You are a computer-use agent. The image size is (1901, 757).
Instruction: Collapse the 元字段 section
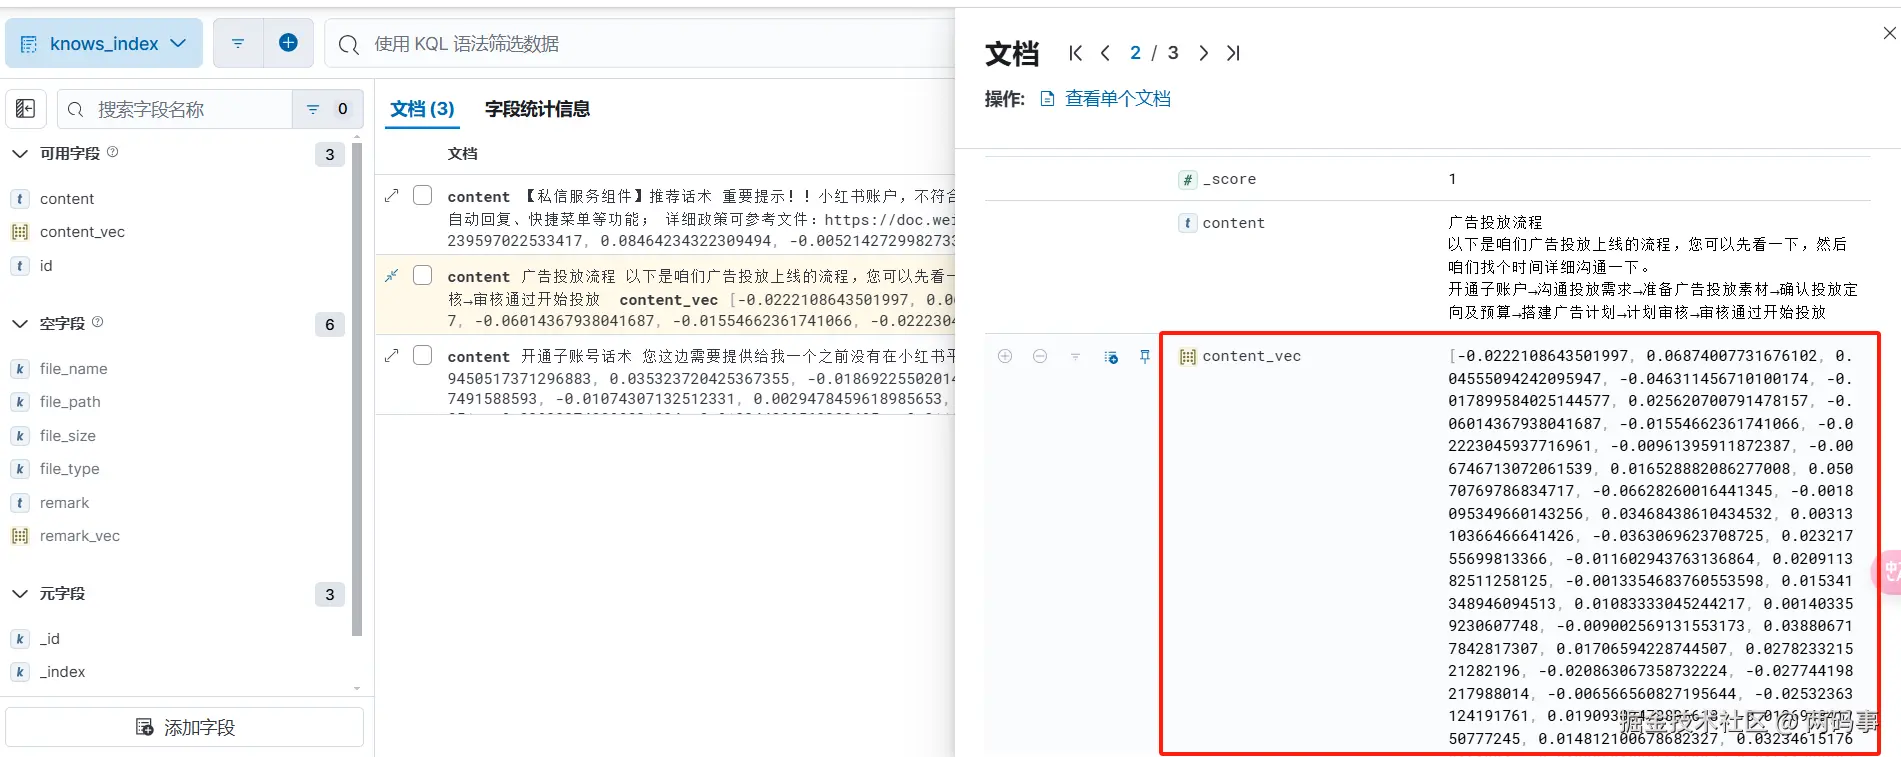(x=19, y=594)
